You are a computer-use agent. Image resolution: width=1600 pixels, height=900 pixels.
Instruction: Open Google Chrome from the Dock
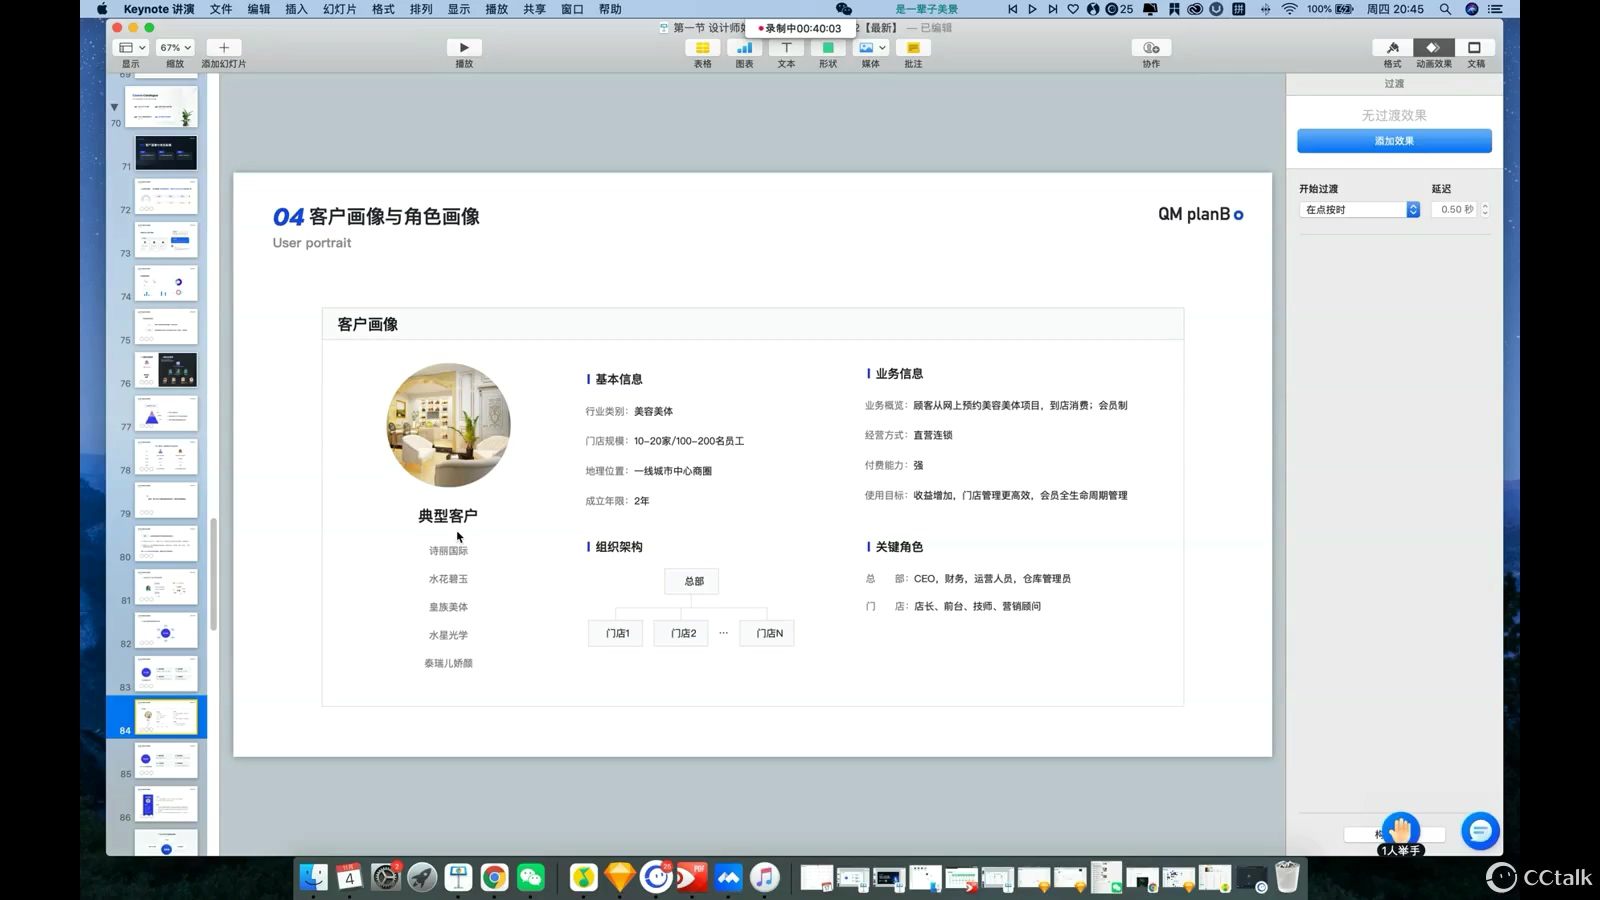tap(494, 877)
